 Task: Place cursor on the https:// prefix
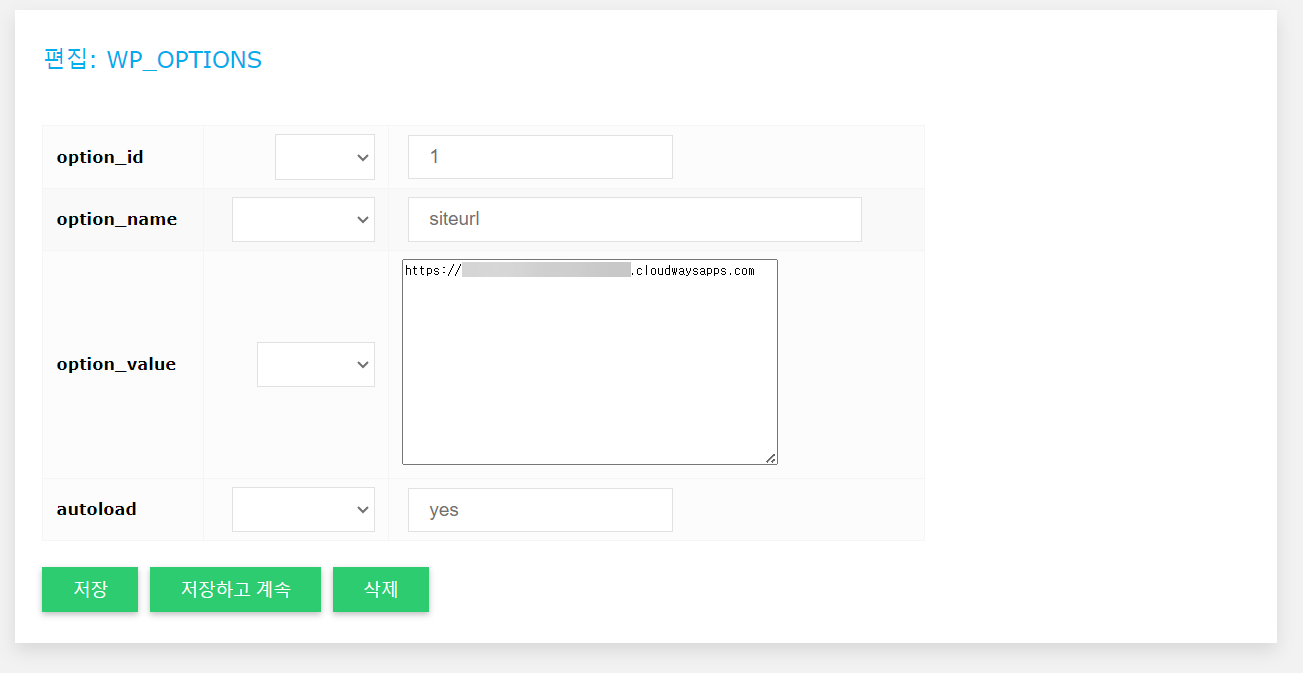tap(433, 271)
